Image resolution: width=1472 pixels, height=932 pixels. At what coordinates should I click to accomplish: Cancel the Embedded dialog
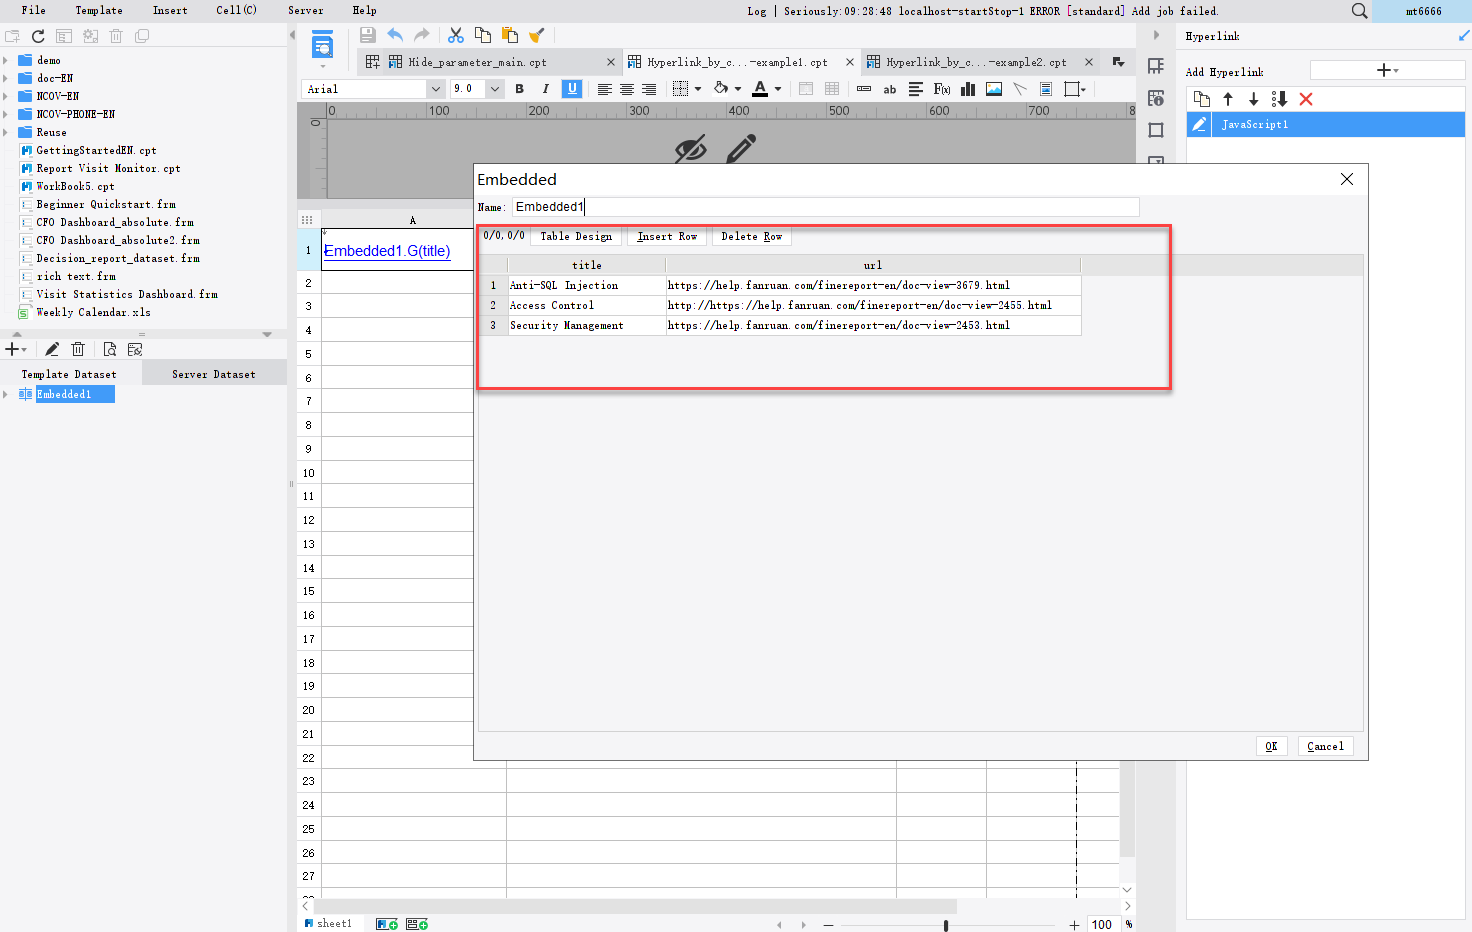point(1325,746)
